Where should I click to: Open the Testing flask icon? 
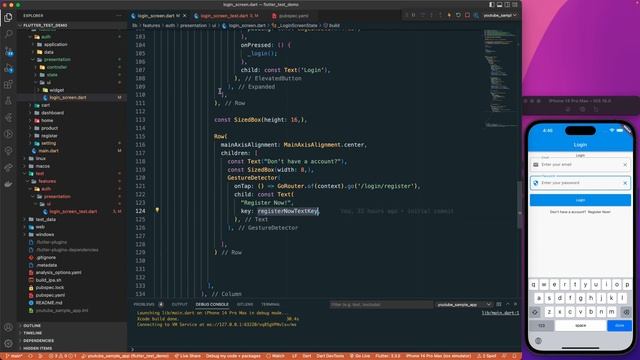coord(8,101)
